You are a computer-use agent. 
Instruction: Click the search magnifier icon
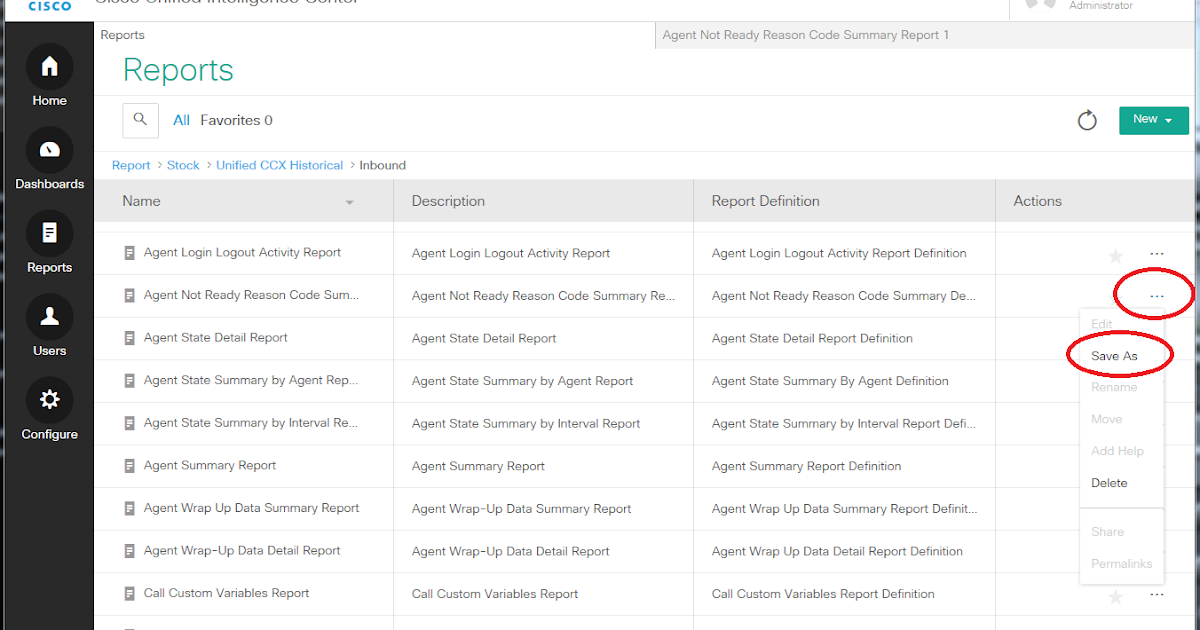pyautogui.click(x=140, y=120)
